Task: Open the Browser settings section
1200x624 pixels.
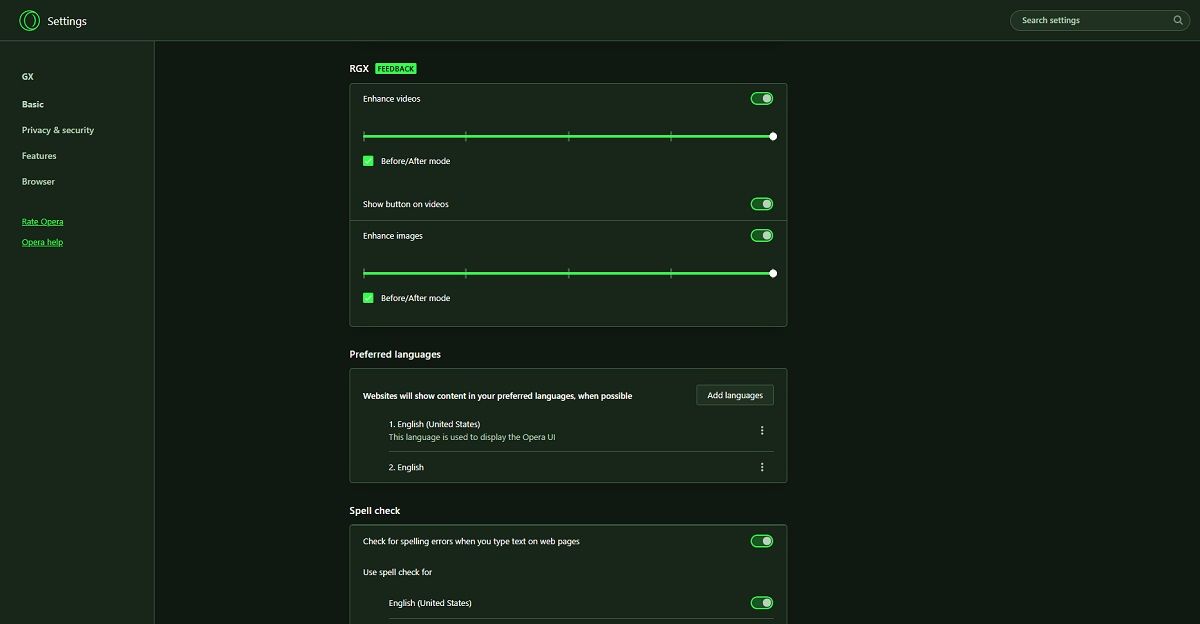Action: click(x=38, y=181)
